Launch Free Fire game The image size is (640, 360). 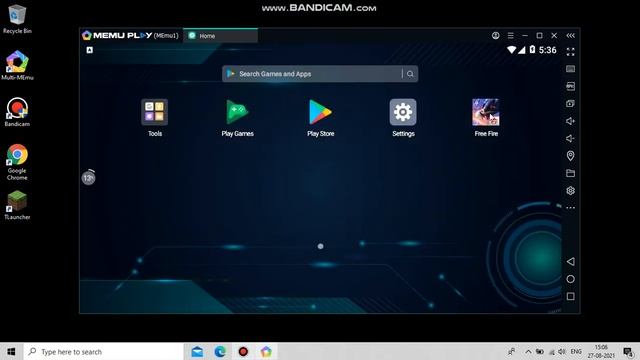486,112
